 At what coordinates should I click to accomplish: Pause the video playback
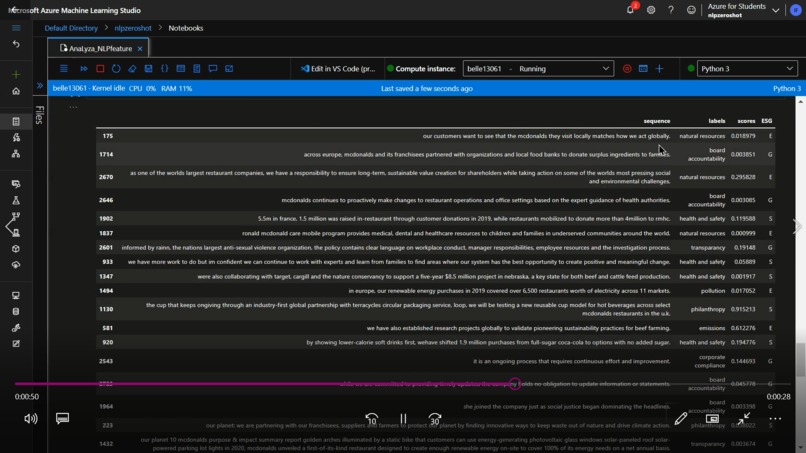(404, 419)
